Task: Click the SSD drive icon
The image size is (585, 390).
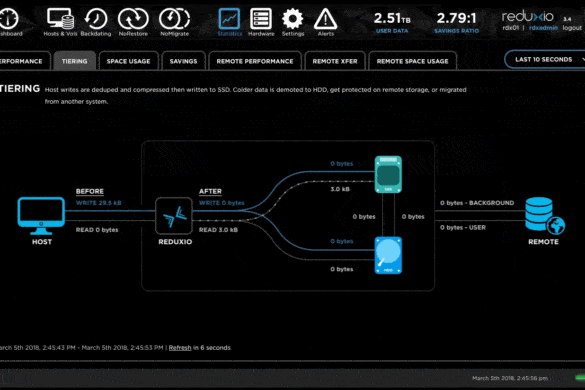Action: (388, 174)
